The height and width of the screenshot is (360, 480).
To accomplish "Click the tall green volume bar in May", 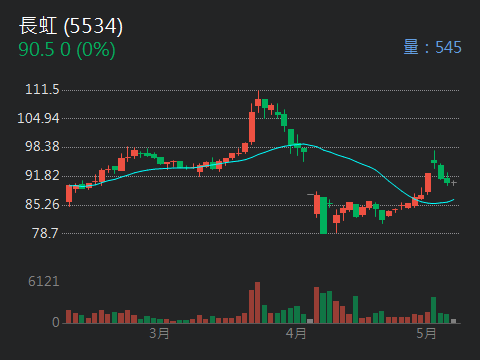I will [434, 310].
